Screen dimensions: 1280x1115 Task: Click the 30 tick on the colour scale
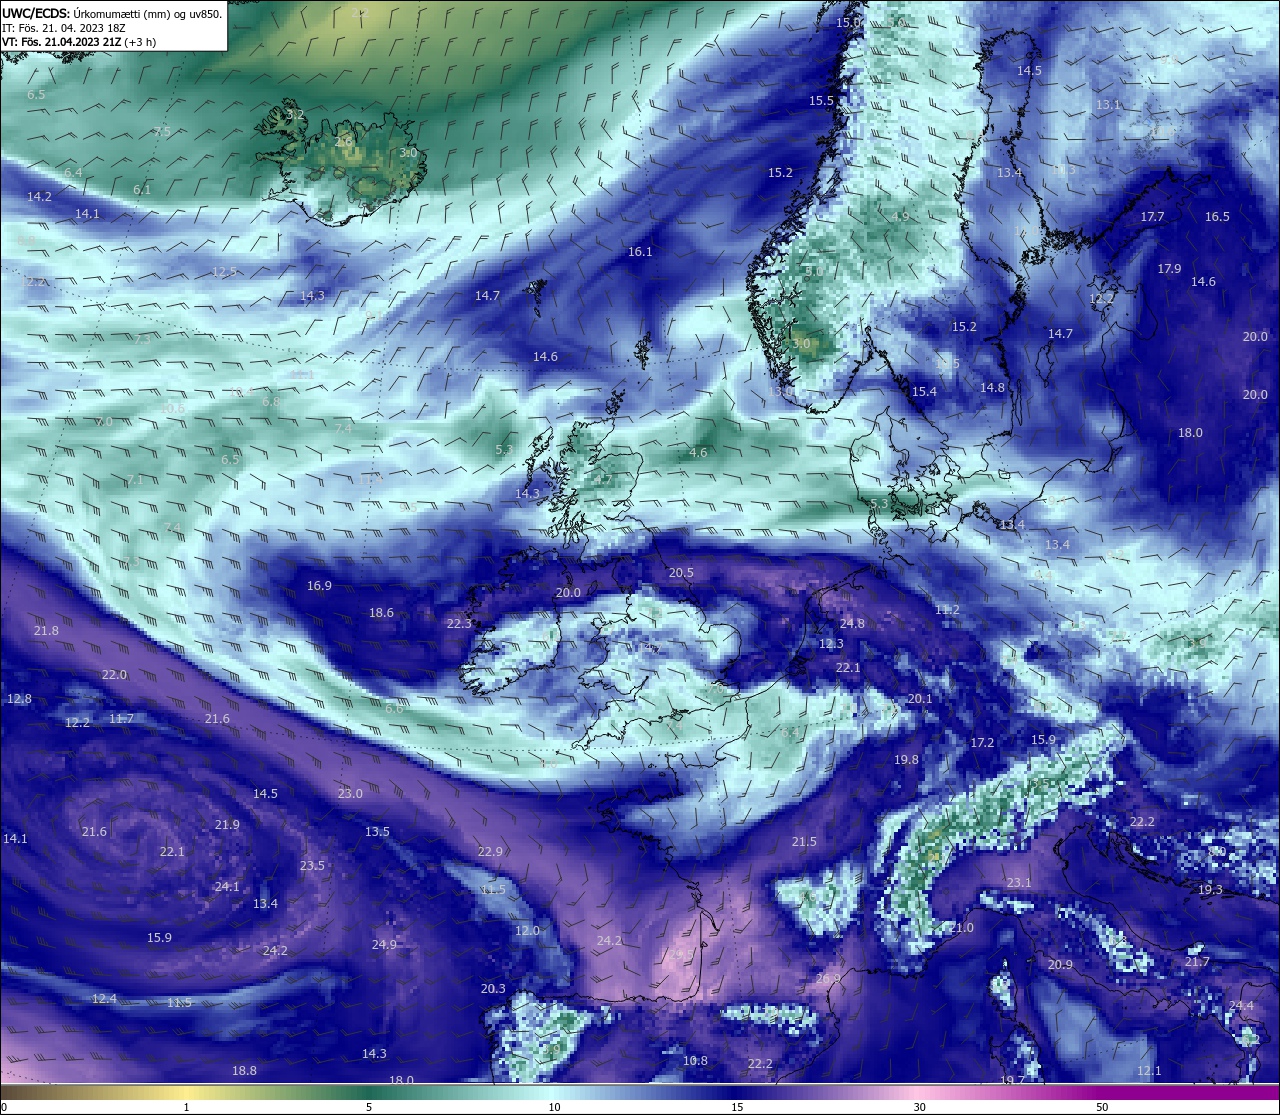point(919,1107)
